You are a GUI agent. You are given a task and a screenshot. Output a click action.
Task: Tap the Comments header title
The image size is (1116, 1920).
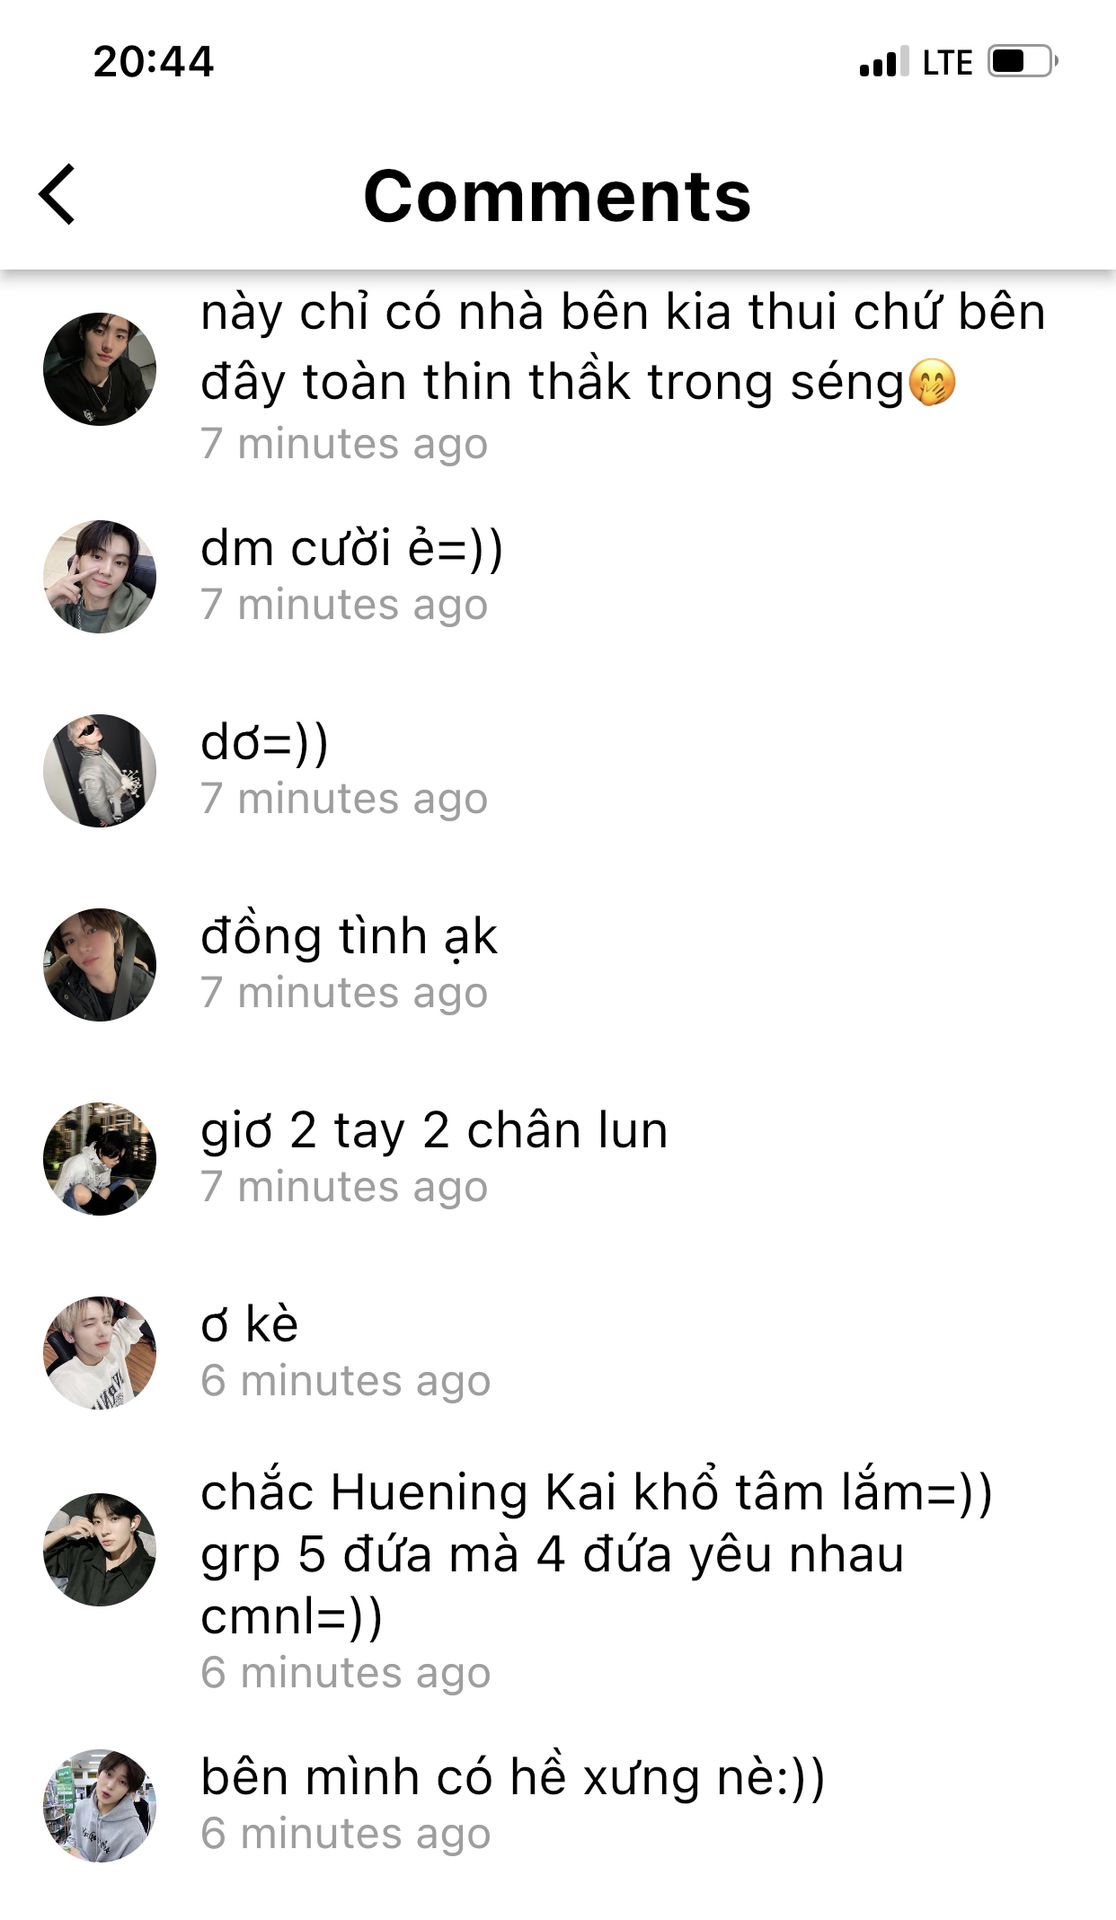point(557,195)
